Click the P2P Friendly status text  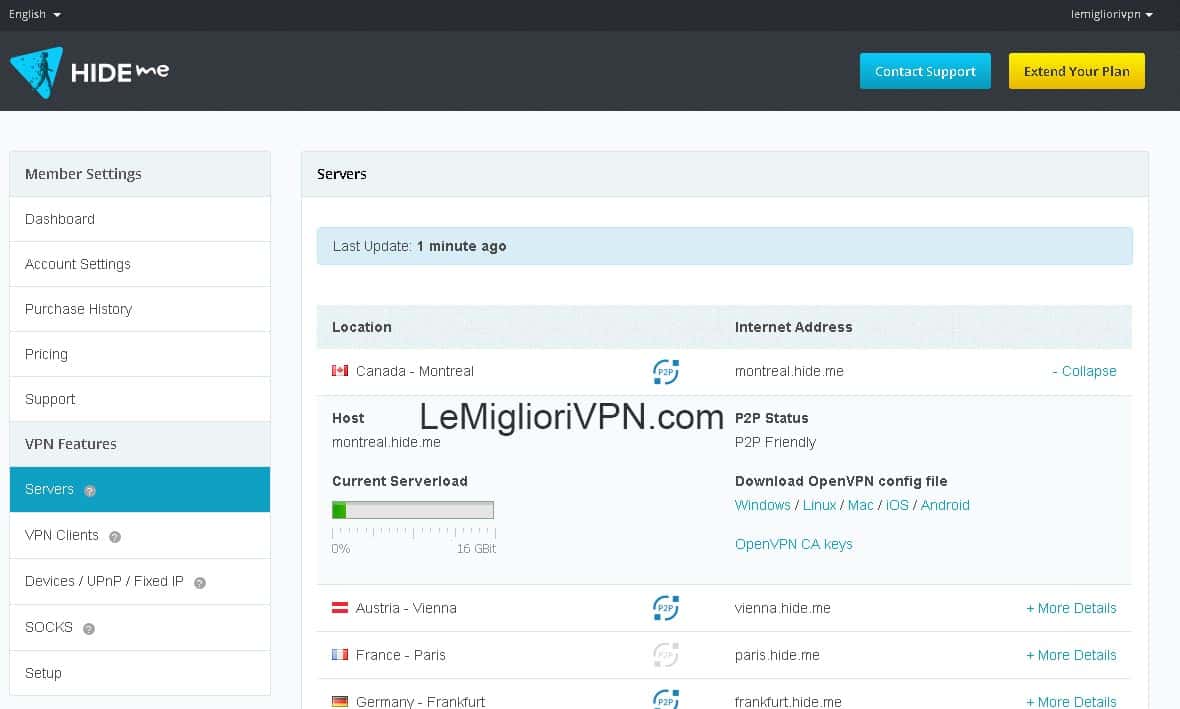coord(775,442)
